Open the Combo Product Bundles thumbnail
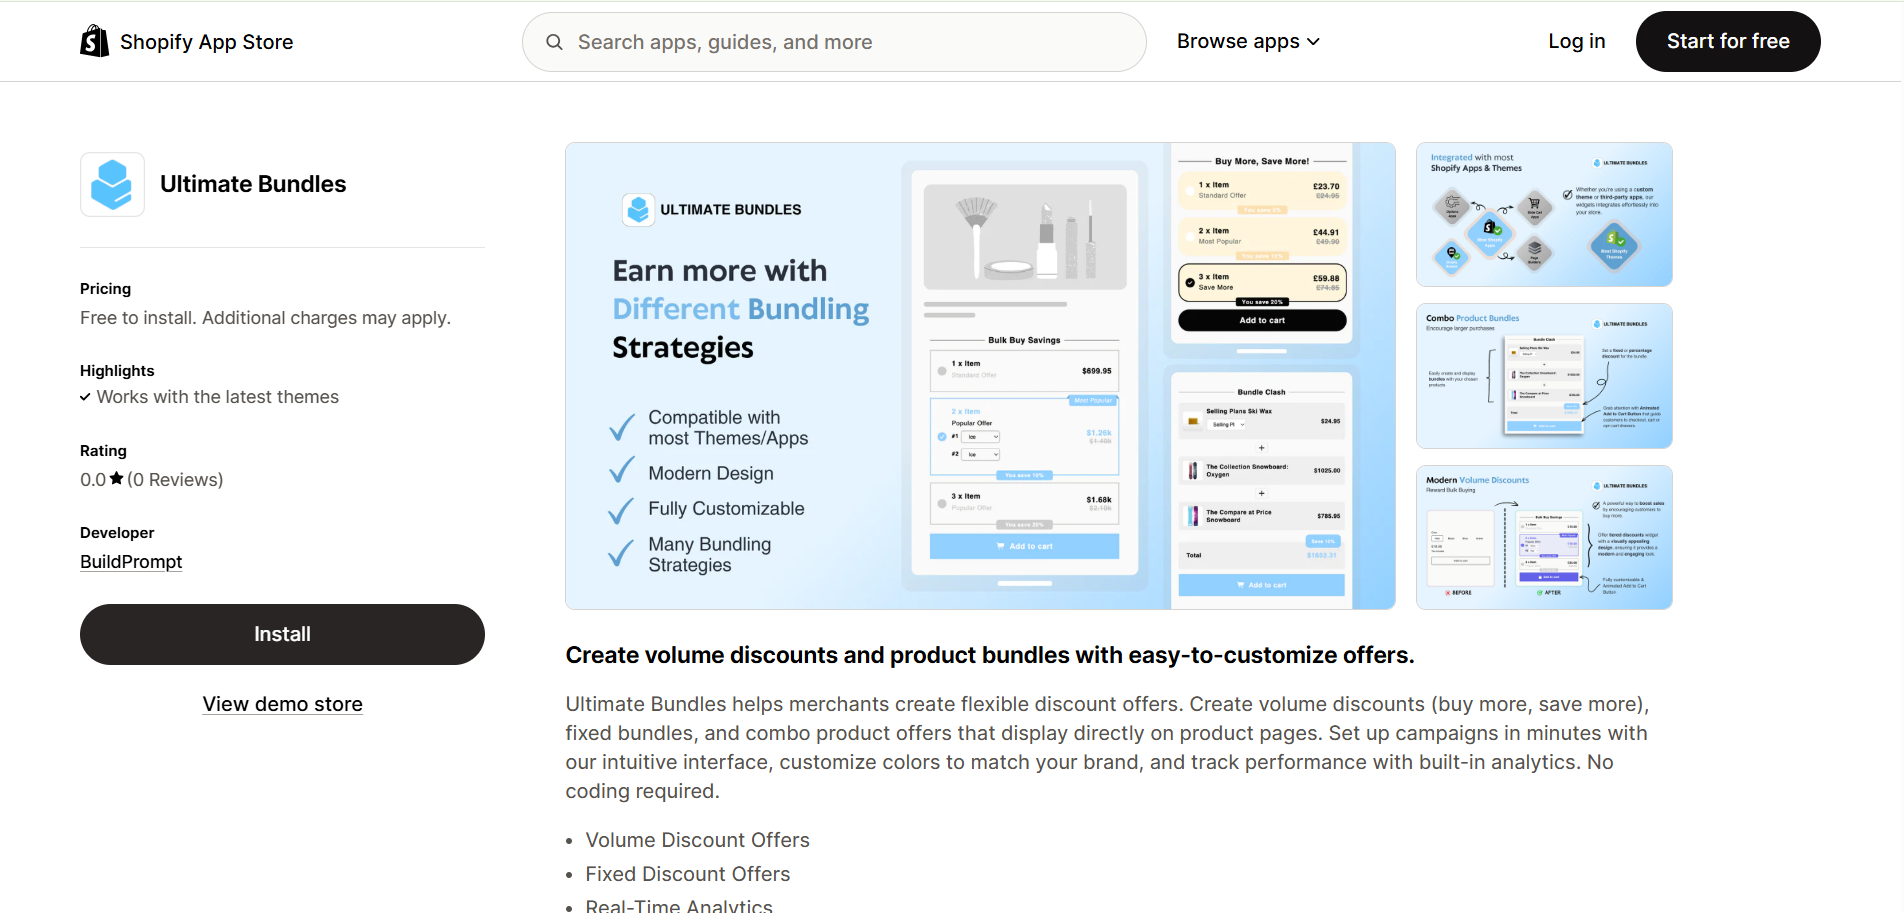1904x913 pixels. [1544, 376]
